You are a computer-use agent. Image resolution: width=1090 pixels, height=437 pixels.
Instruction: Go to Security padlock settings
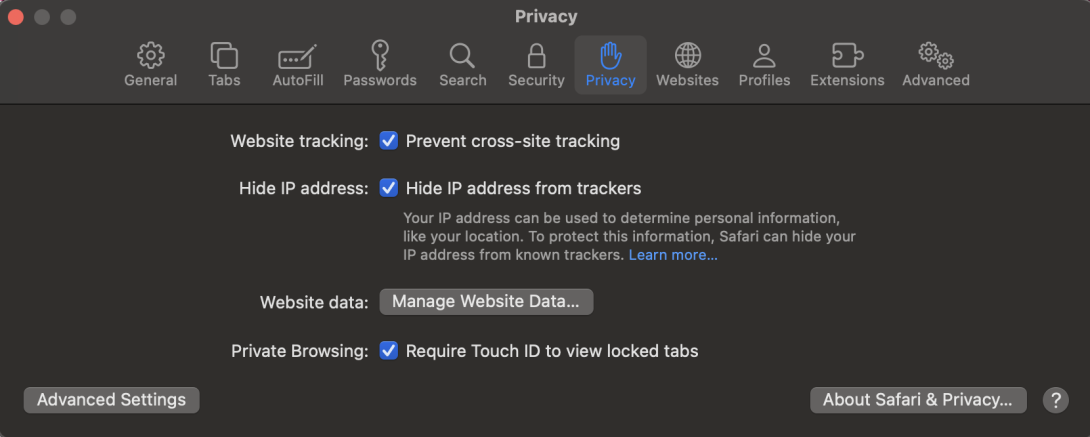coord(536,64)
